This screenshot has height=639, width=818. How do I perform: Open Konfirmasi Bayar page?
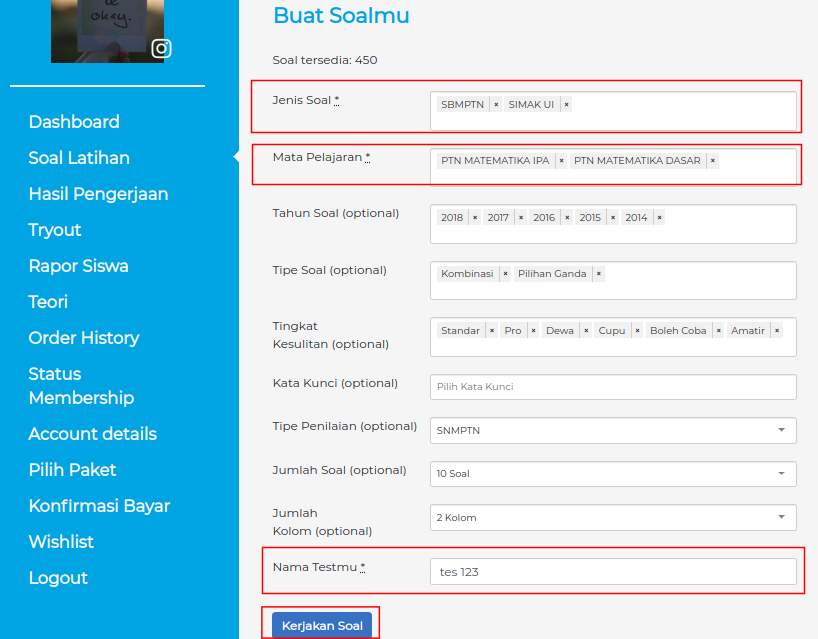click(100, 506)
